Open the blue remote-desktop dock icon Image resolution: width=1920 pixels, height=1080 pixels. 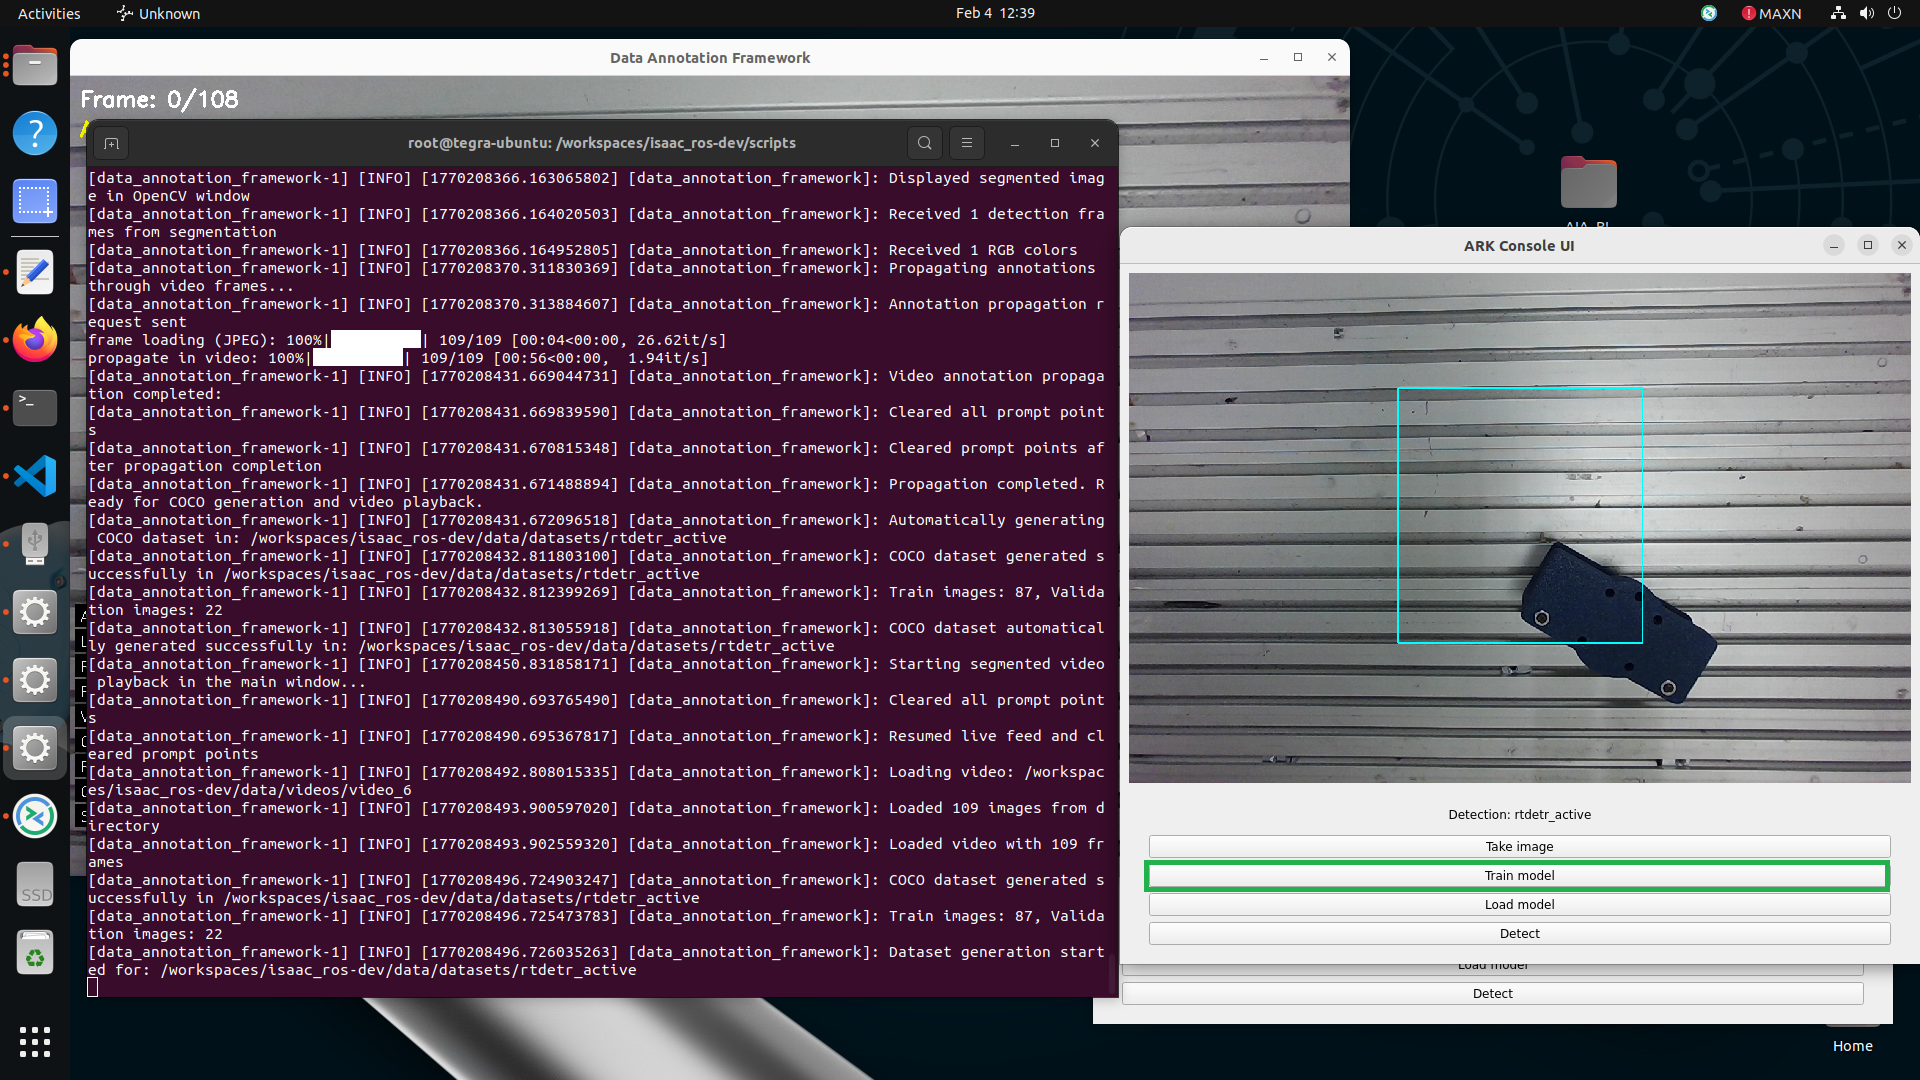35,816
